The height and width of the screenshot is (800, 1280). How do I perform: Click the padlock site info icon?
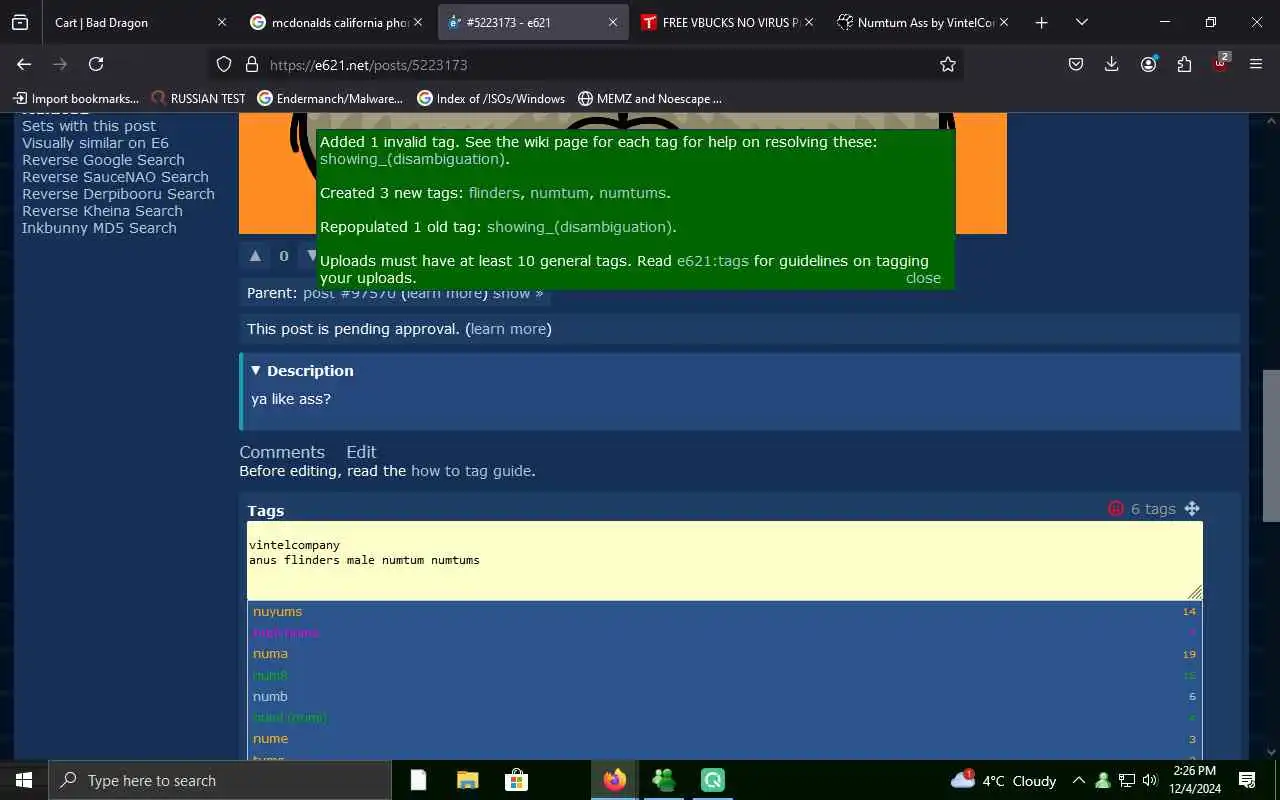pos(251,64)
